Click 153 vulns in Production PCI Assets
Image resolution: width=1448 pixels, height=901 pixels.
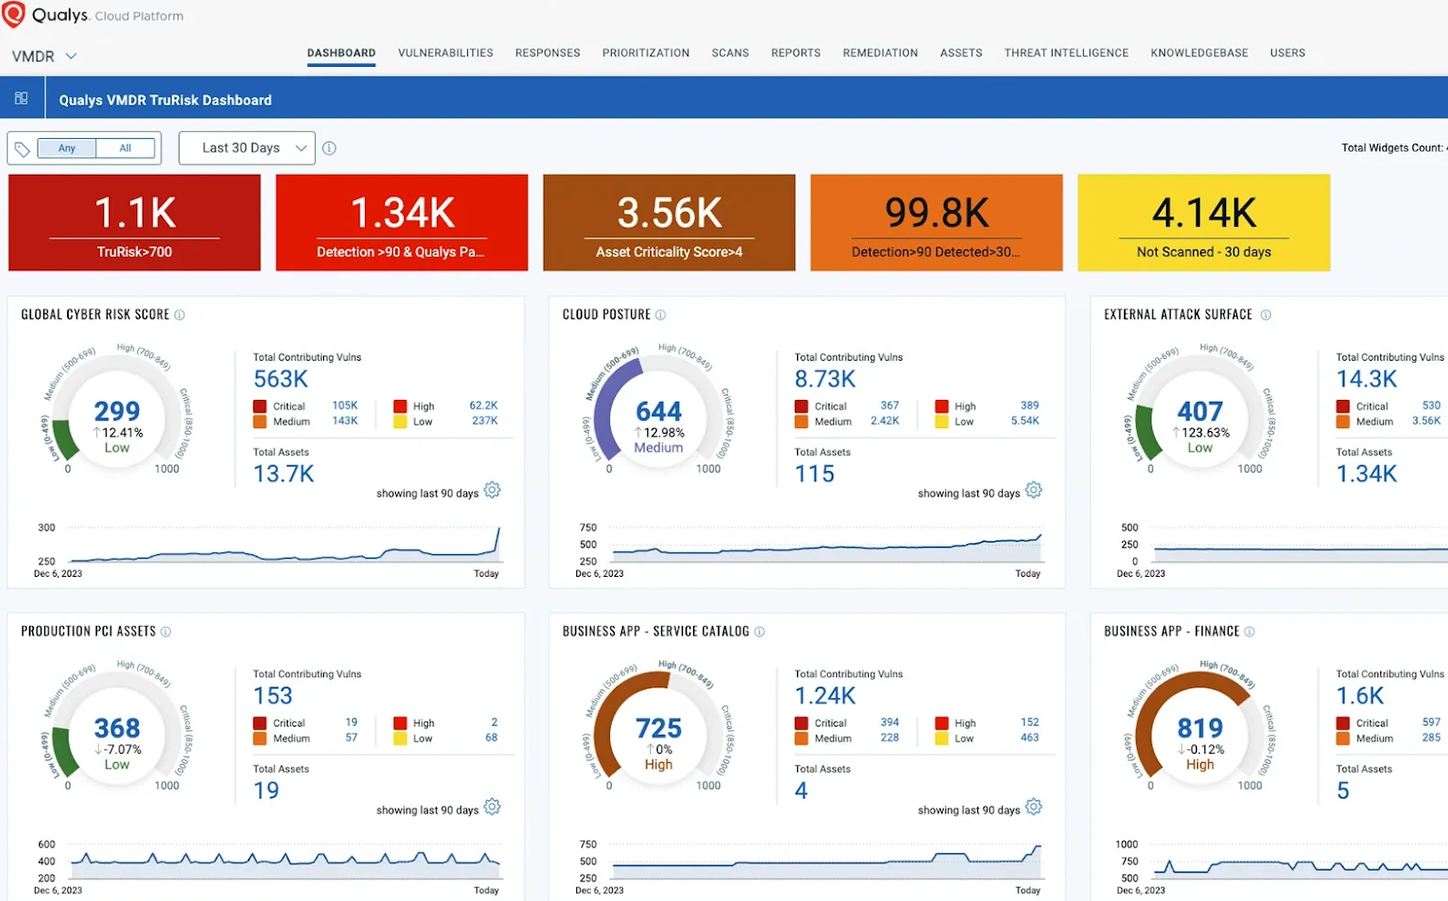click(273, 696)
